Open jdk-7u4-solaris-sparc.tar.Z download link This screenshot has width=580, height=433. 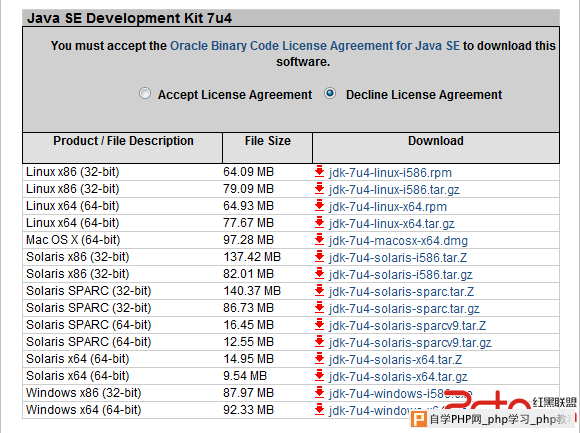401,292
